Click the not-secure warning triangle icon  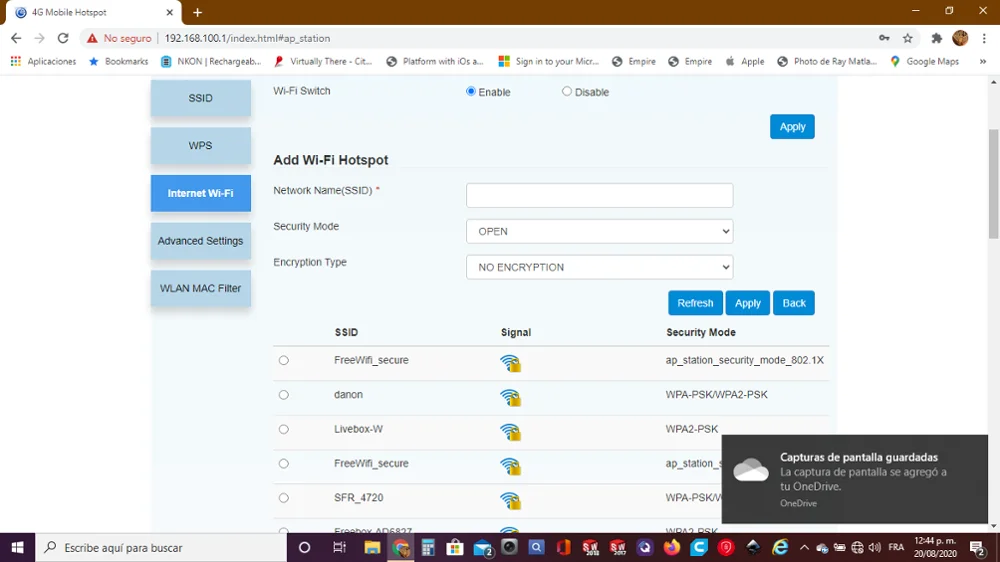92,38
